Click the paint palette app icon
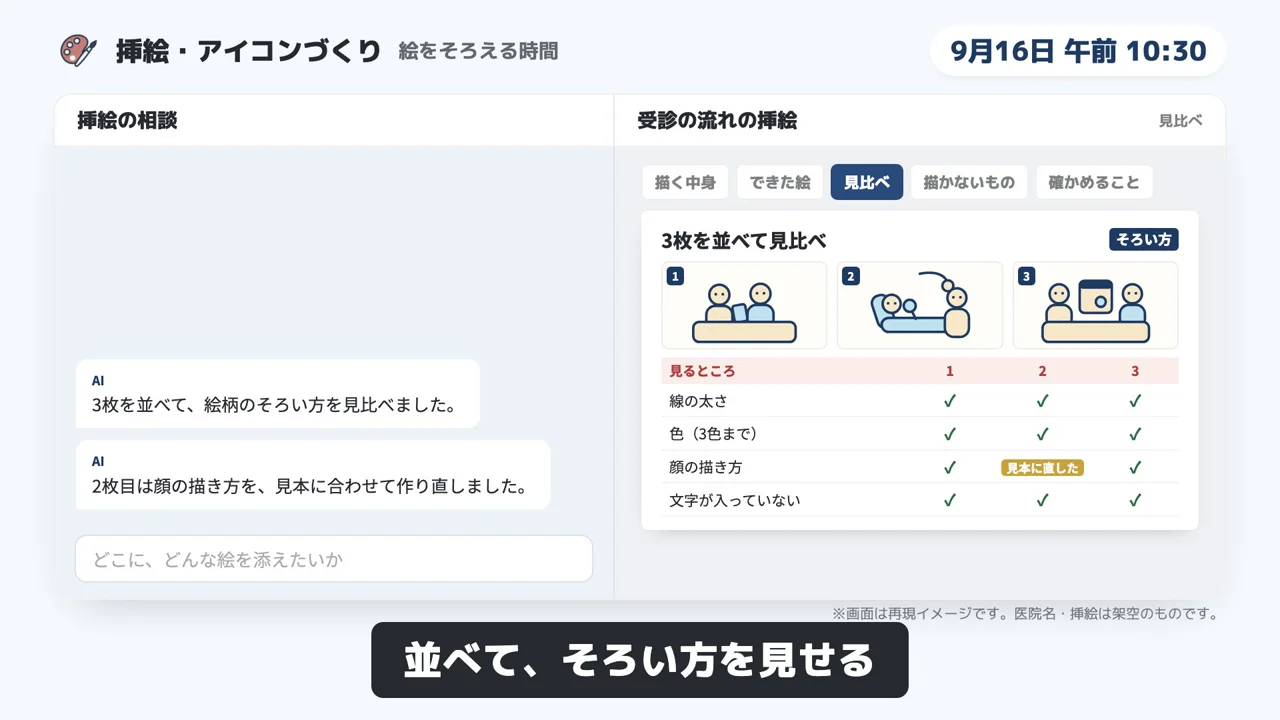Viewport: 1280px width, 720px height. coord(78,51)
